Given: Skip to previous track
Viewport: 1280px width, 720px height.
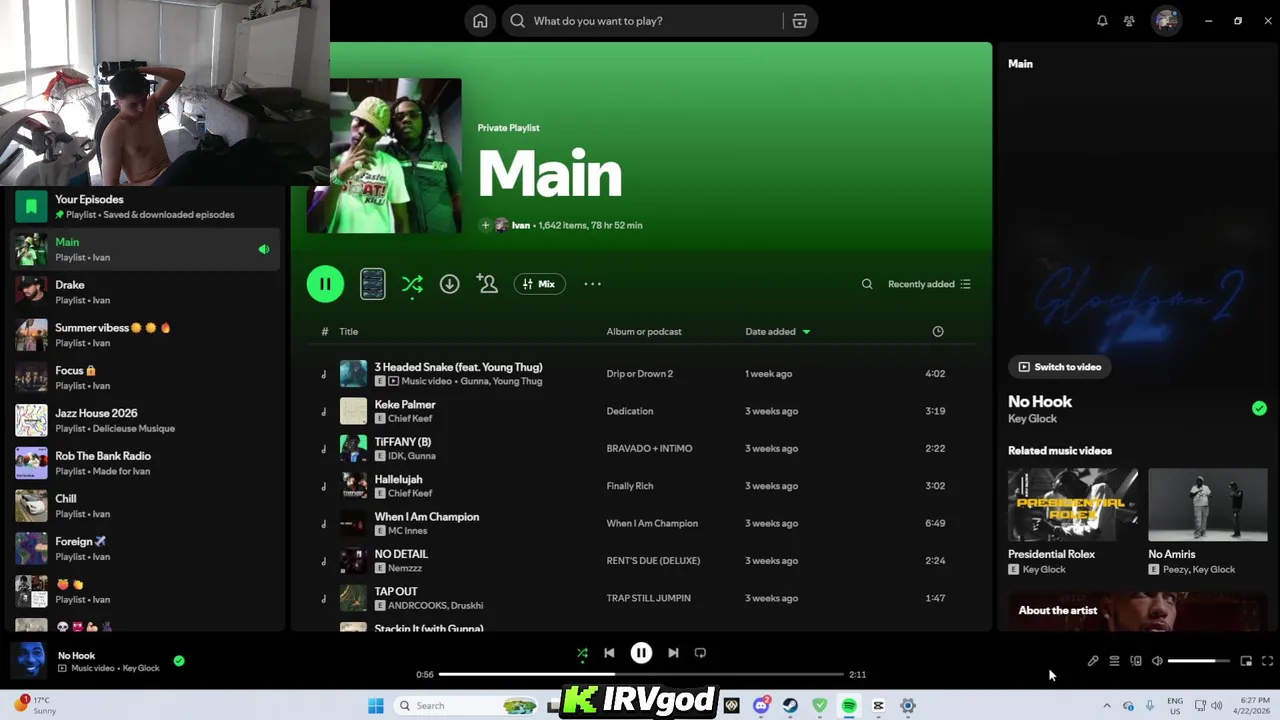Looking at the screenshot, I should [609, 653].
